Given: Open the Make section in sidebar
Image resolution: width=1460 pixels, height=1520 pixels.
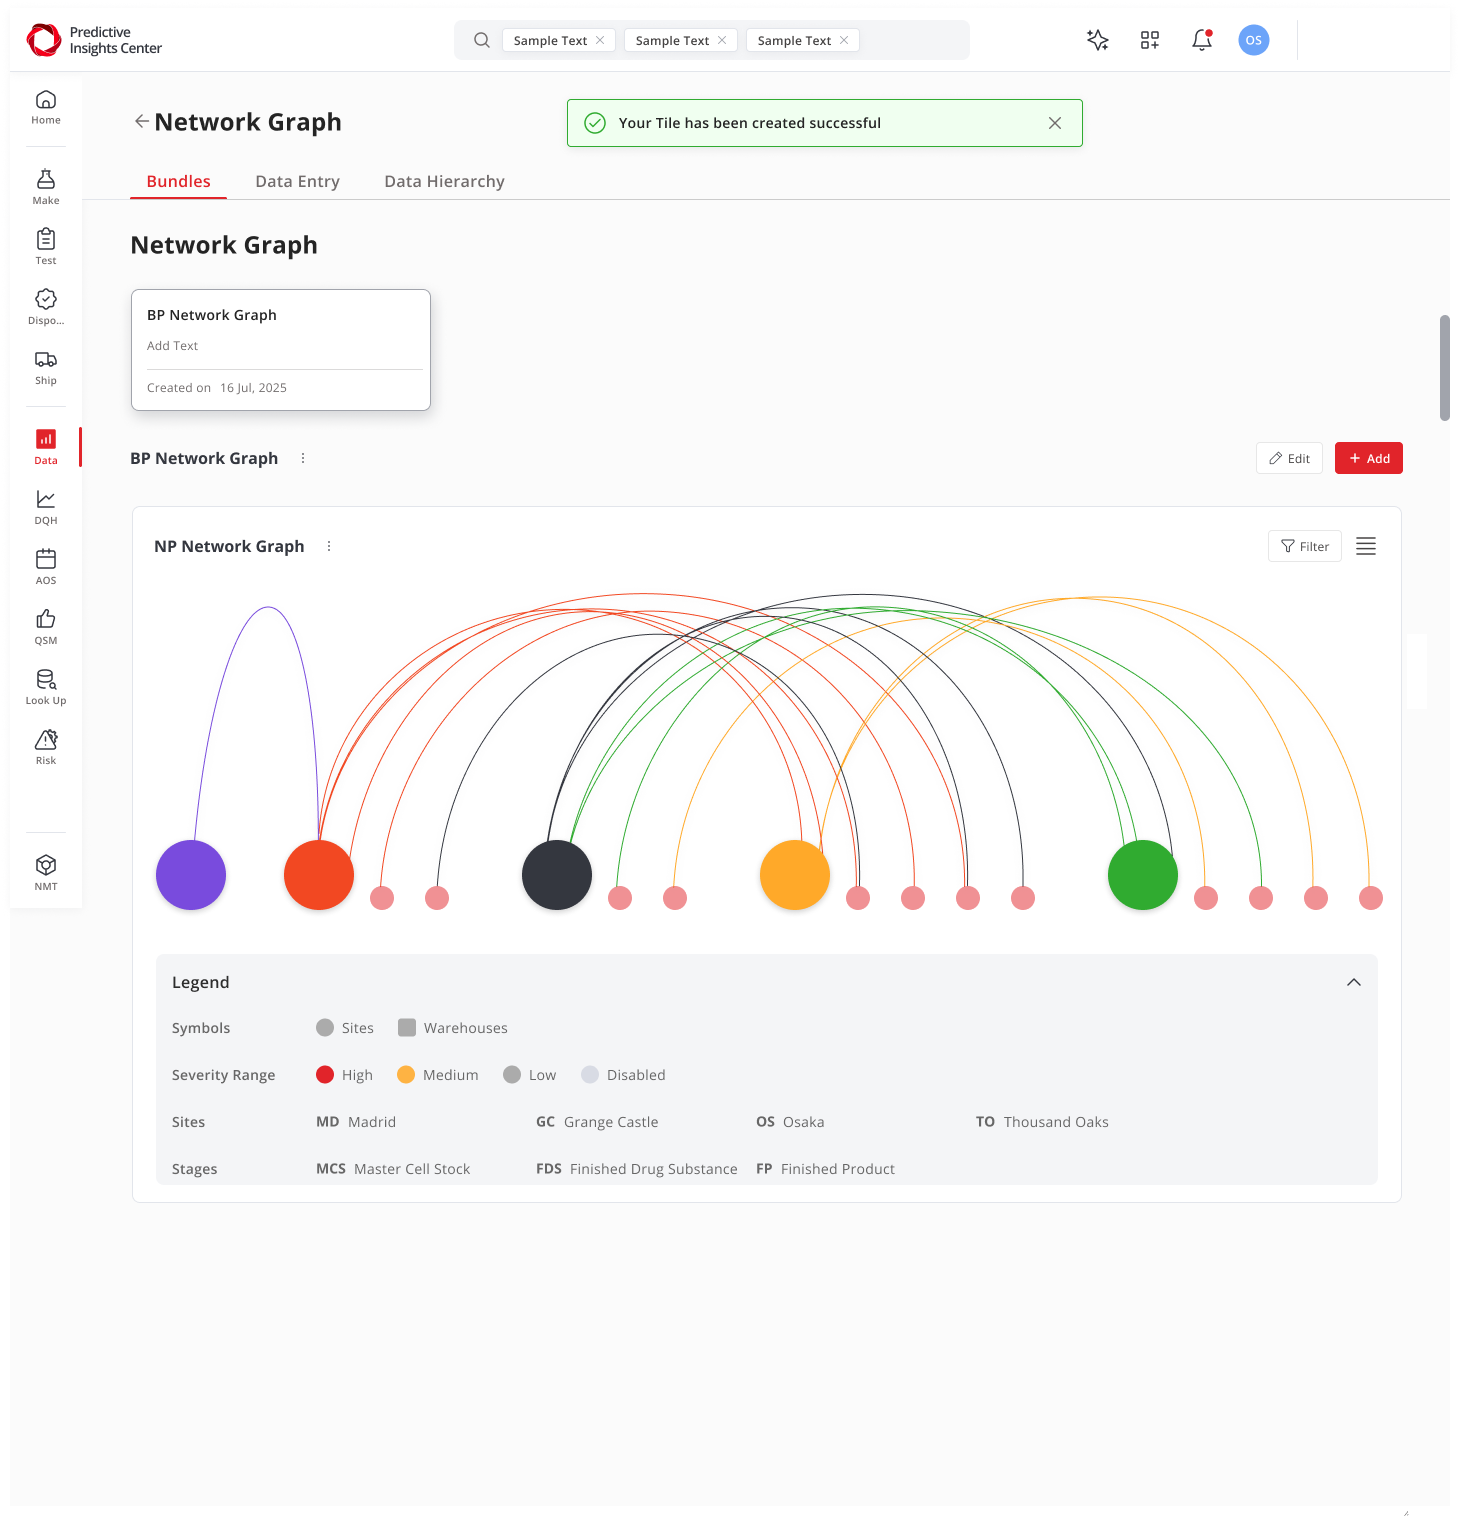Looking at the screenshot, I should (x=46, y=186).
